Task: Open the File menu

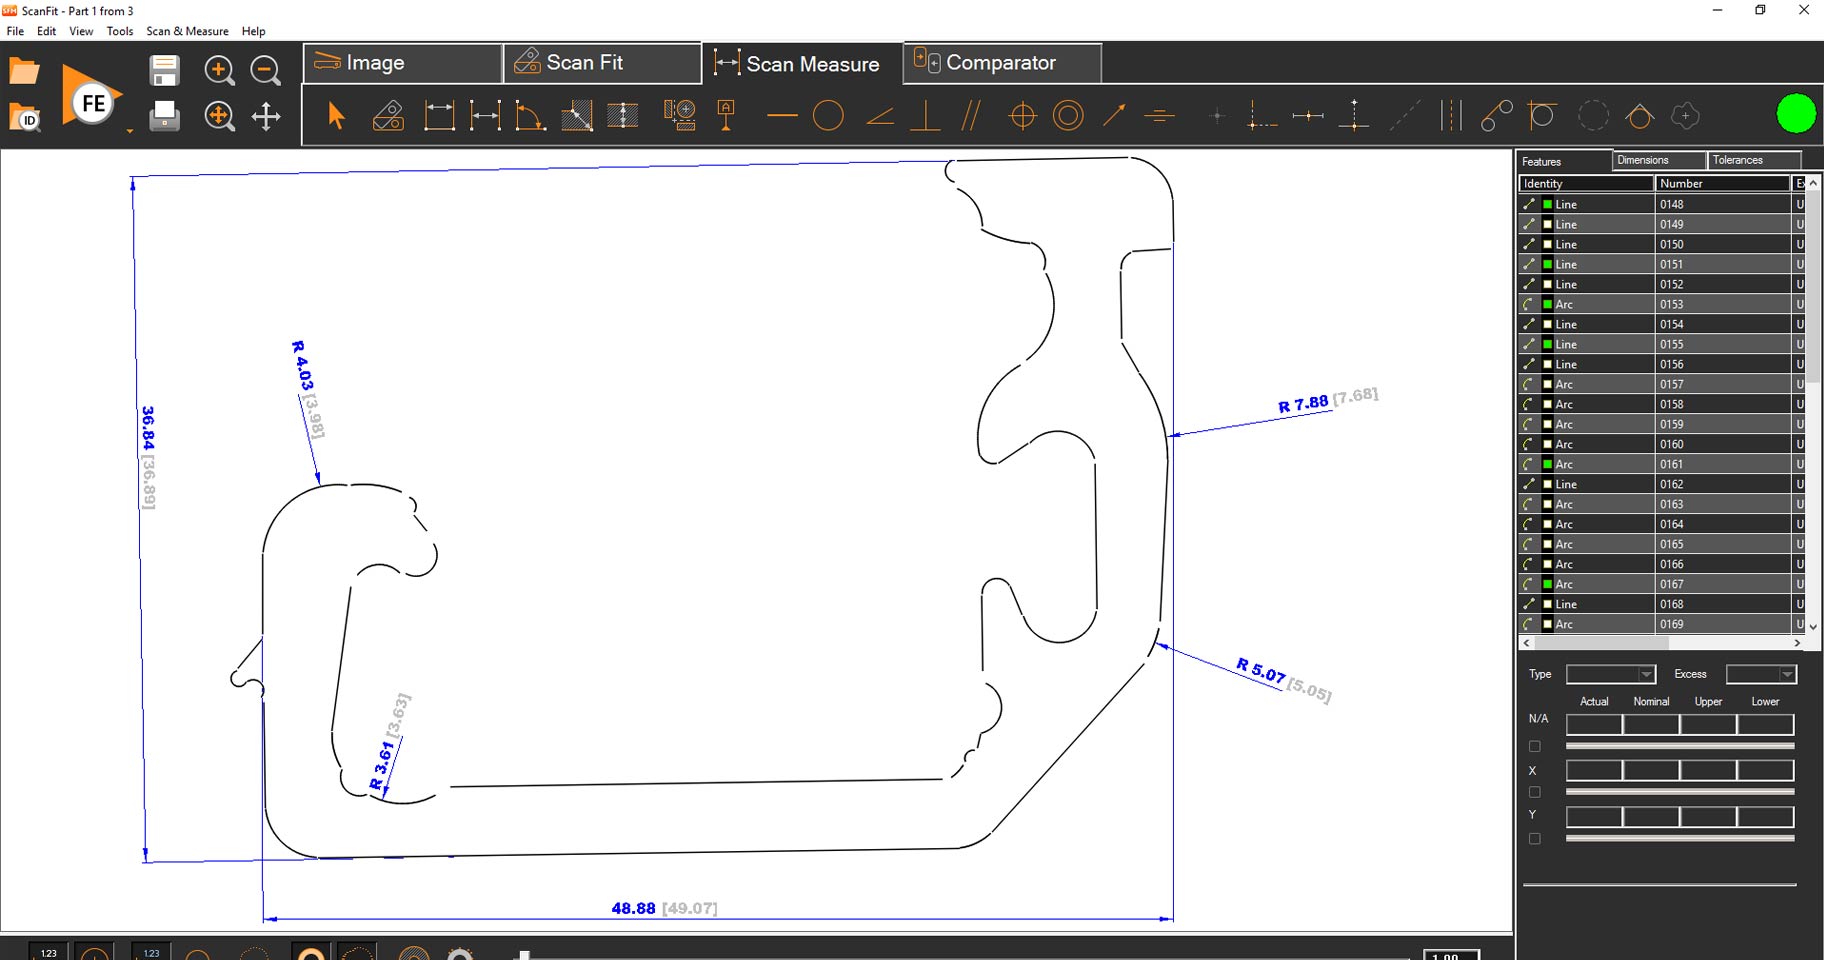Action: pos(15,31)
